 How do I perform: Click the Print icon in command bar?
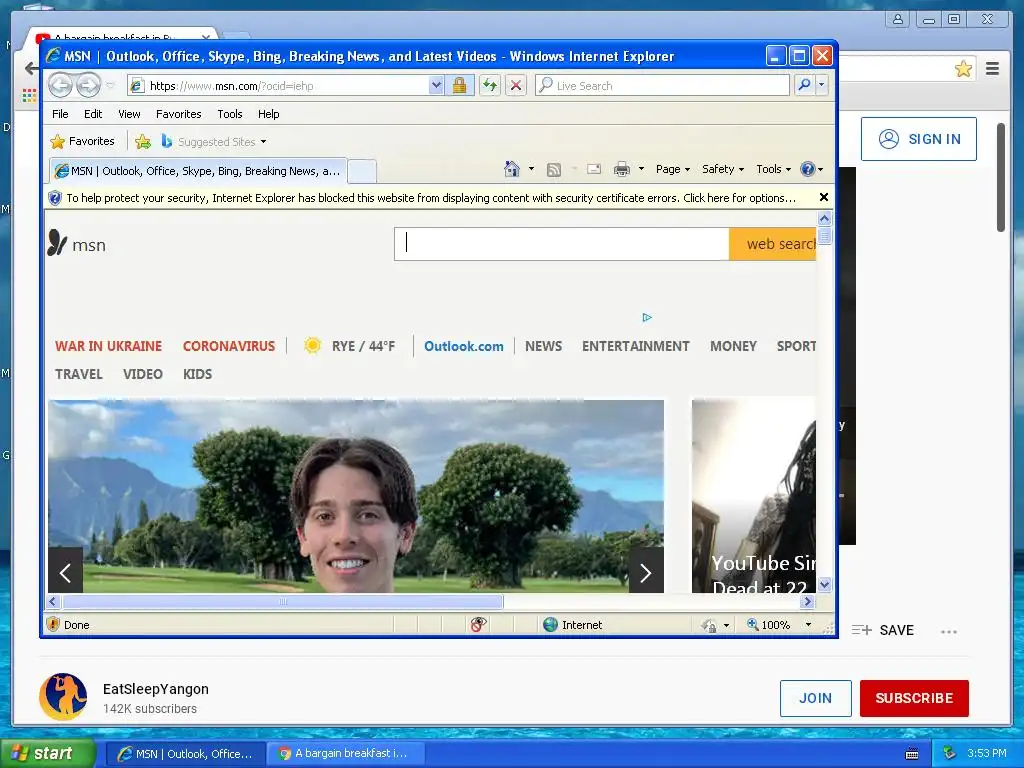tap(622, 169)
